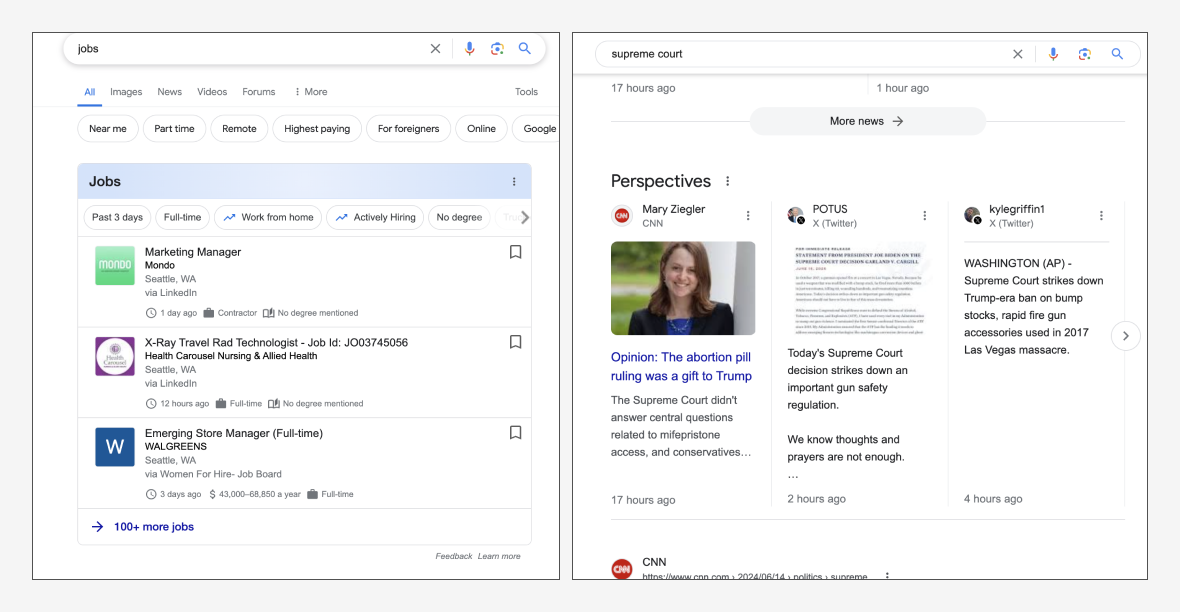Open Mary Ziegler photo thumbnail
Image resolution: width=1180 pixels, height=612 pixels.
point(683,288)
